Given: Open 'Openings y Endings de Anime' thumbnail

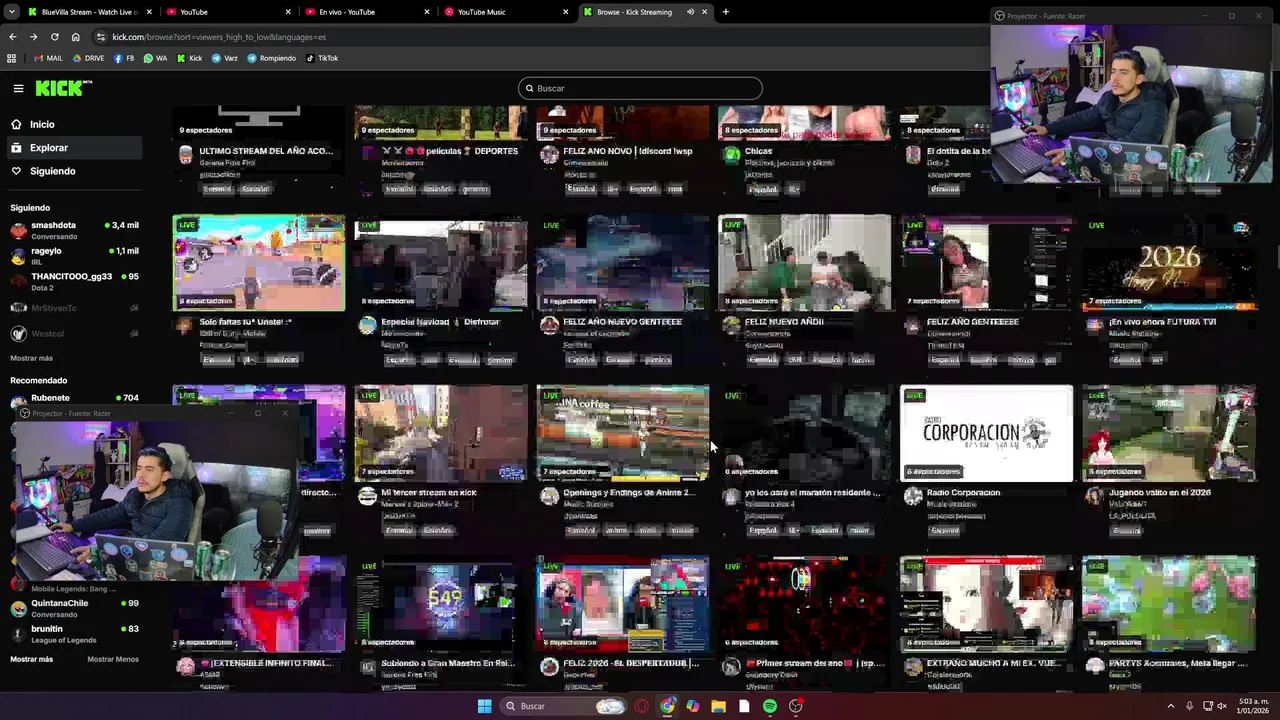Looking at the screenshot, I should (x=622, y=433).
